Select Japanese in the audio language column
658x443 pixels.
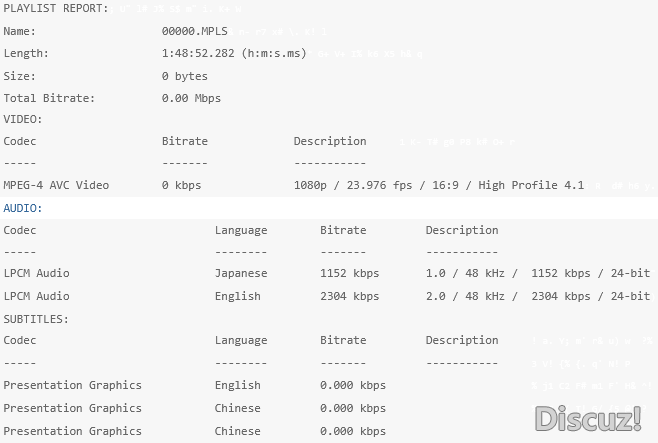(x=241, y=273)
